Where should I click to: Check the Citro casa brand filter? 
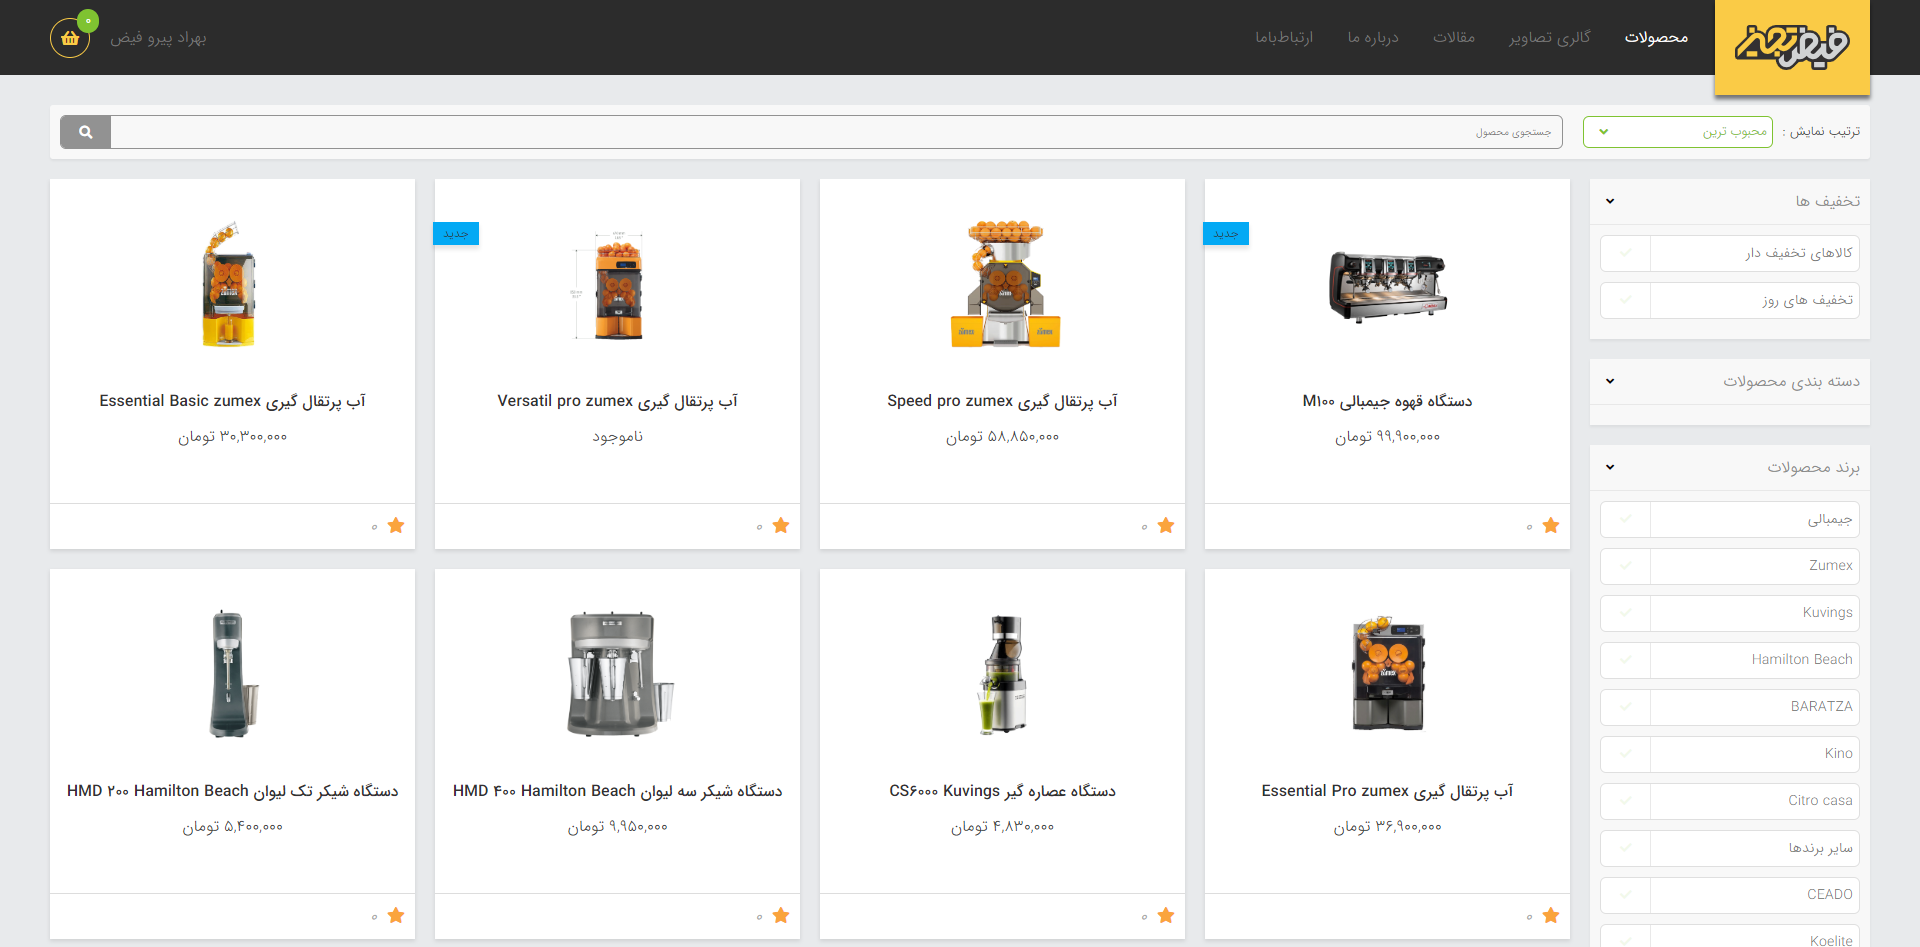tap(1625, 801)
